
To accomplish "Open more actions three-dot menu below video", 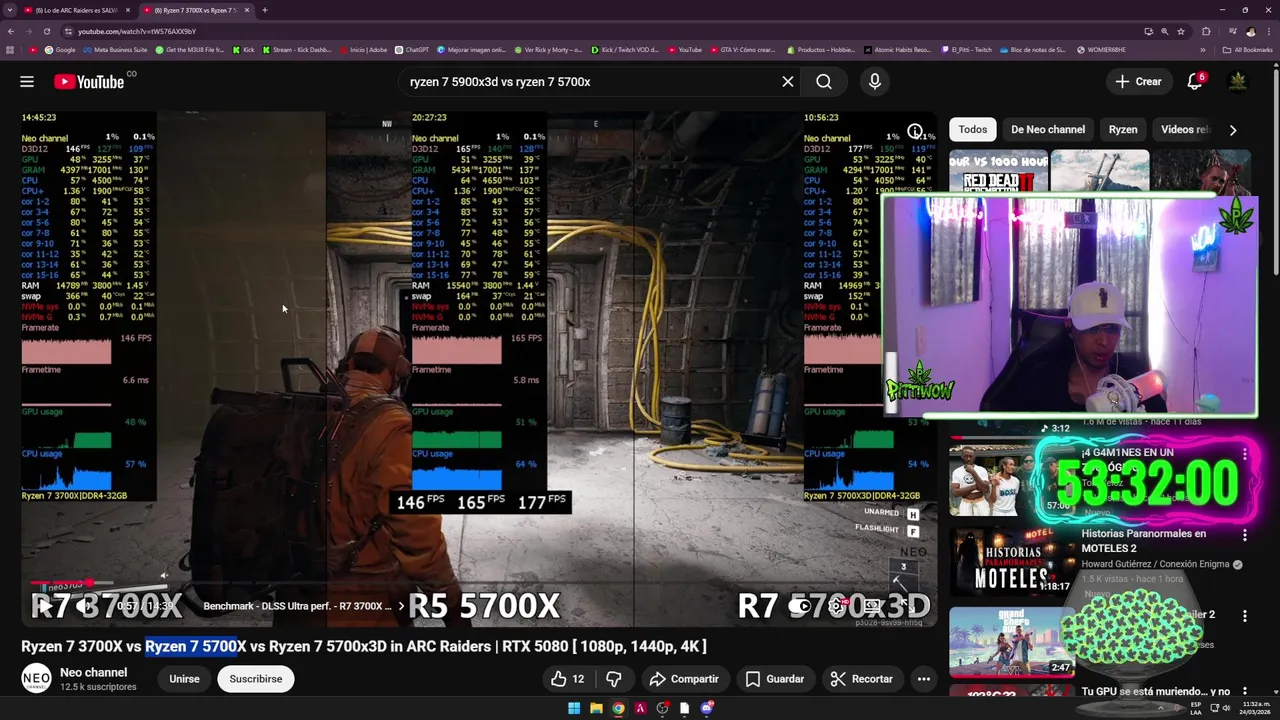I will 924,679.
